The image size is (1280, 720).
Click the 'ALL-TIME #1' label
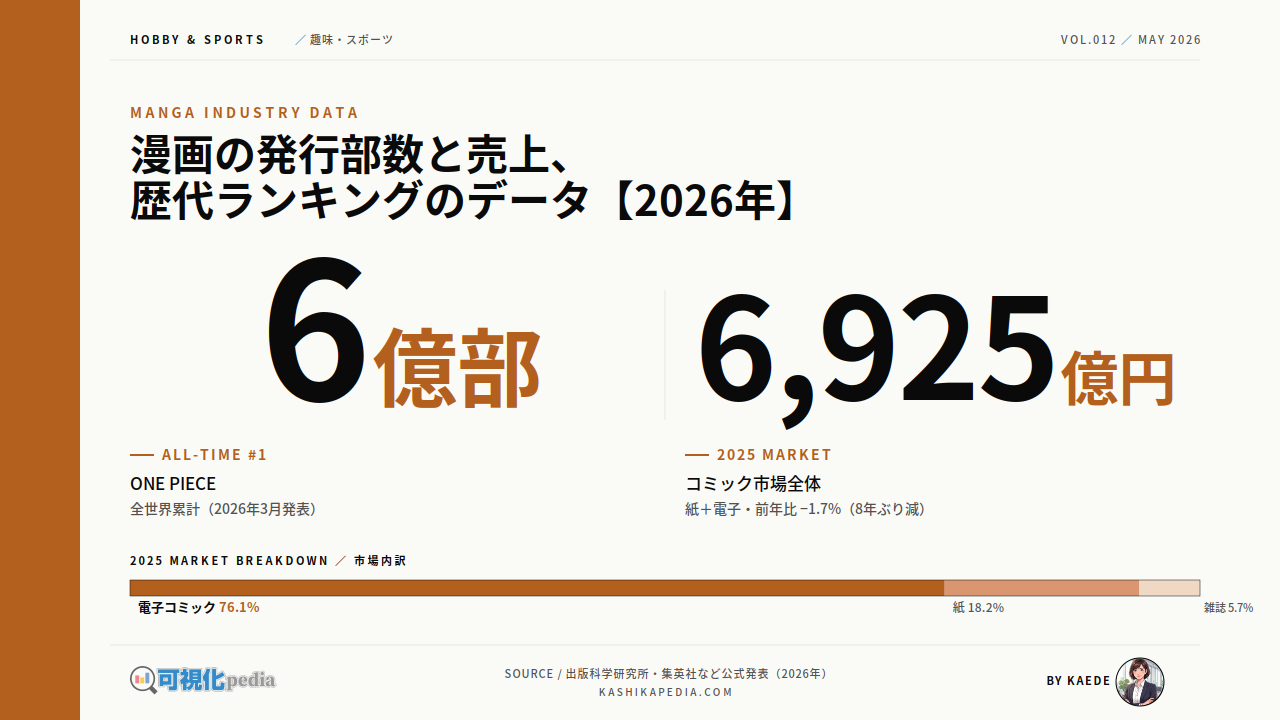click(x=214, y=455)
